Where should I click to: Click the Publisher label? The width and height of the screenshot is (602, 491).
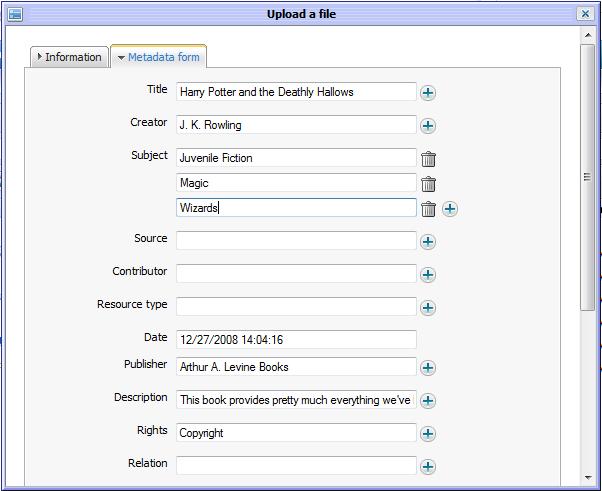[x=146, y=364]
